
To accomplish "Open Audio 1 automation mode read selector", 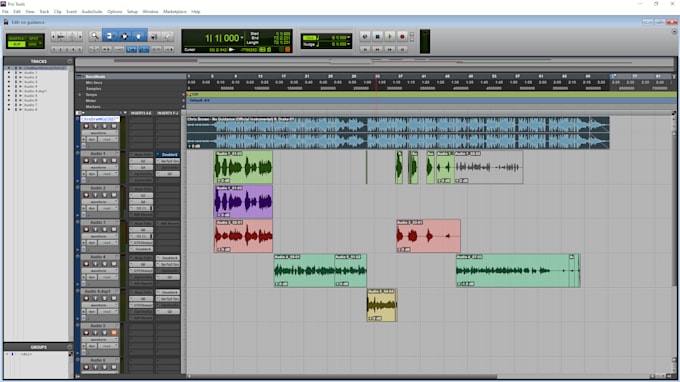I will [x=108, y=174].
